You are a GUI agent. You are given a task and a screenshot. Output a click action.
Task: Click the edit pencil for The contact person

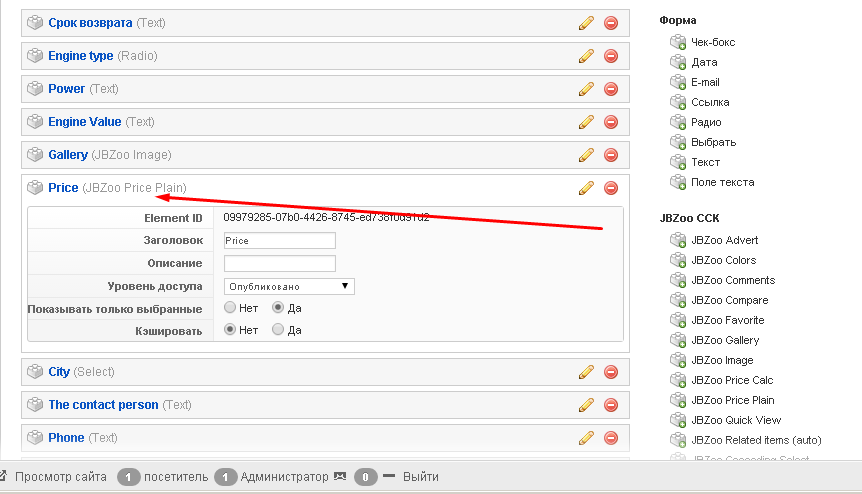pyautogui.click(x=586, y=405)
